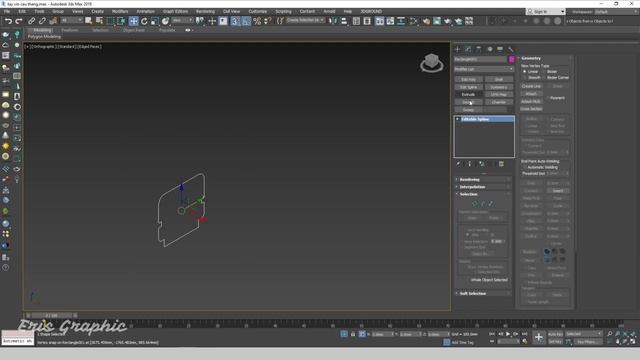Select the Linear vertex type radio
The height and width of the screenshot is (360, 640).
525,71
